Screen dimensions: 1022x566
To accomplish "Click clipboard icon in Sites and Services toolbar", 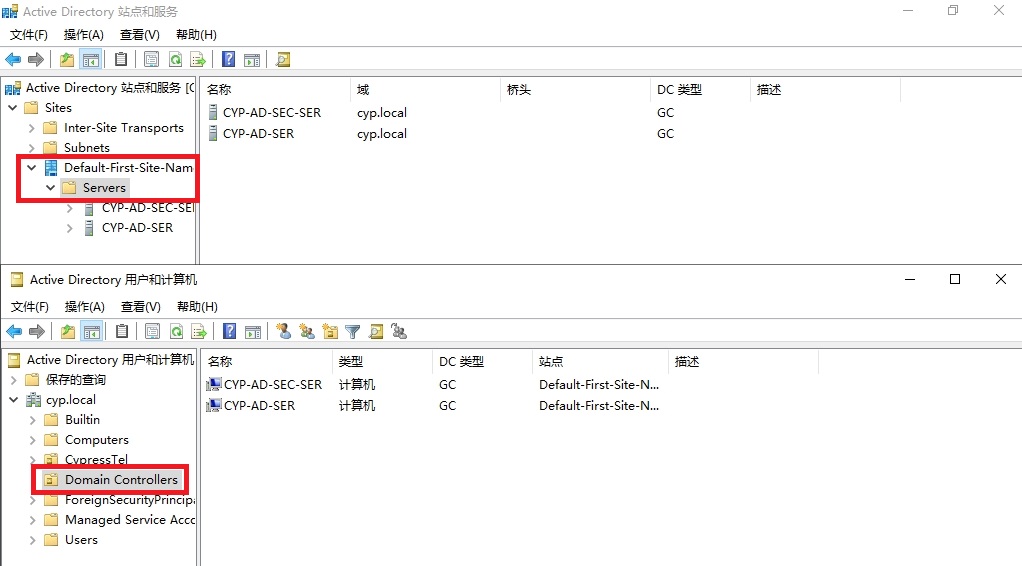I will (x=121, y=60).
